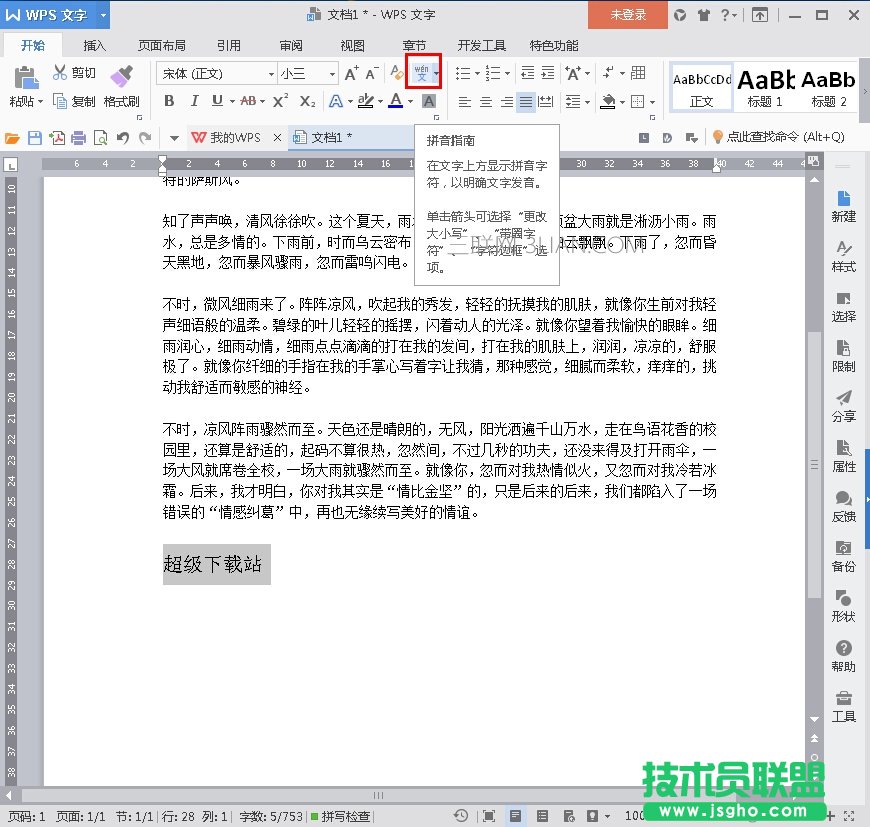Click the Backup icon in right sidebar
This screenshot has width=870, height=827.
[x=843, y=556]
